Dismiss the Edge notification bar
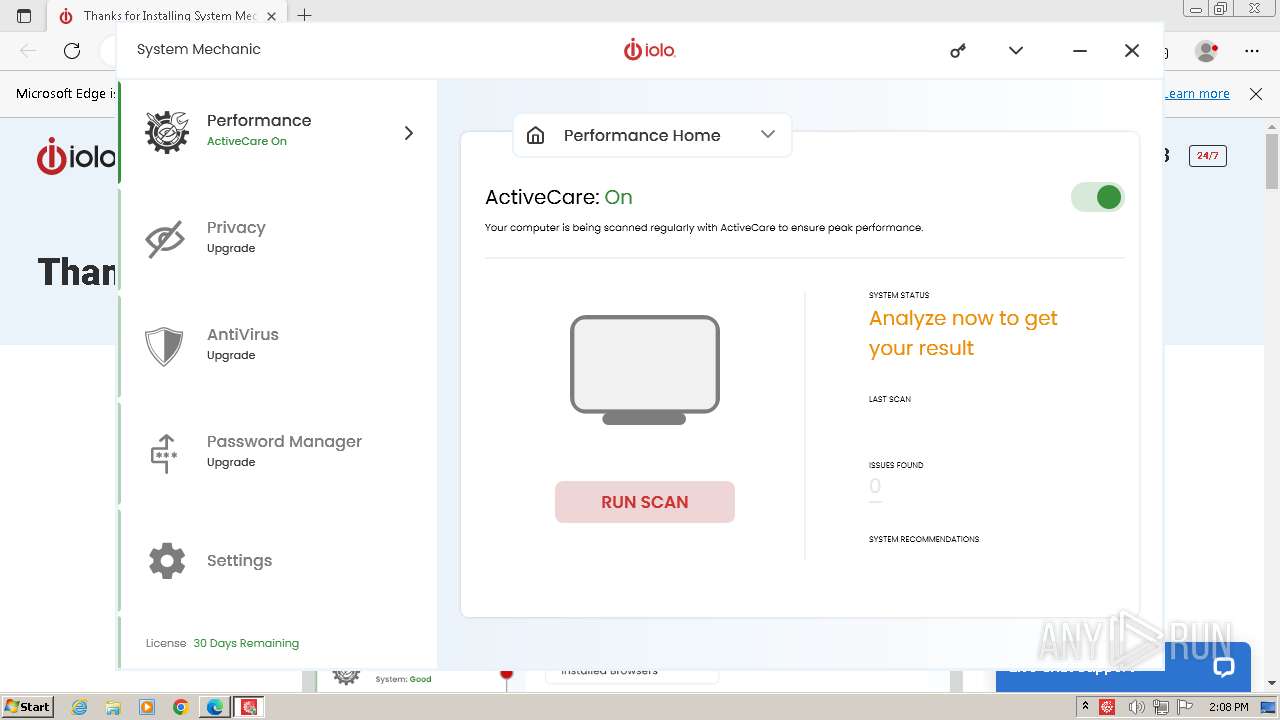Viewport: 1280px width, 720px height. coord(1256,93)
